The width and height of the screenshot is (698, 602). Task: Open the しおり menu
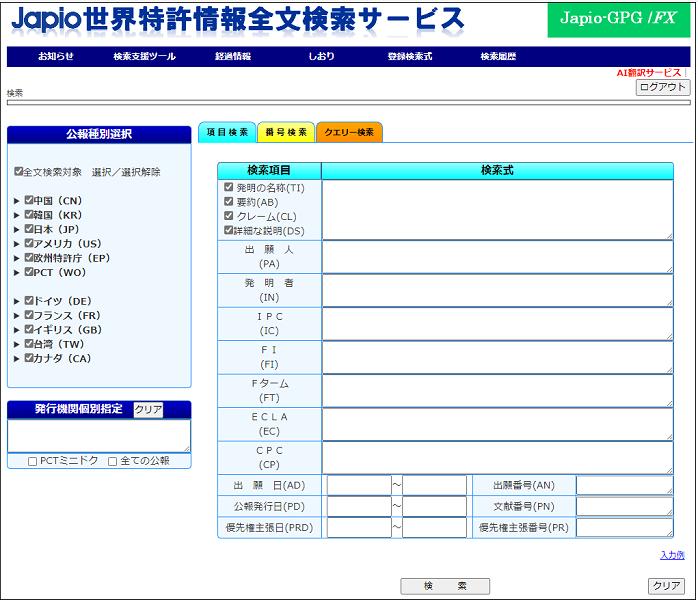point(321,57)
